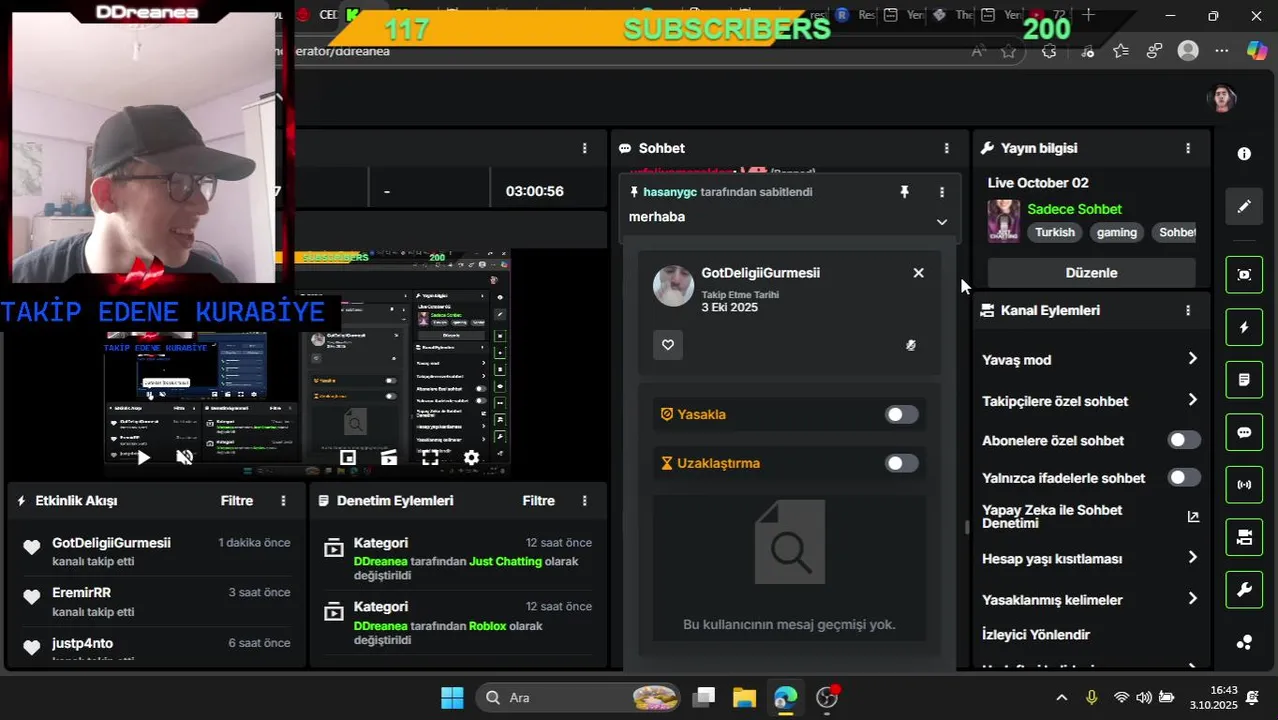Open İzleyici Yönlendir option
This screenshot has width=1278, height=720.
click(1036, 635)
